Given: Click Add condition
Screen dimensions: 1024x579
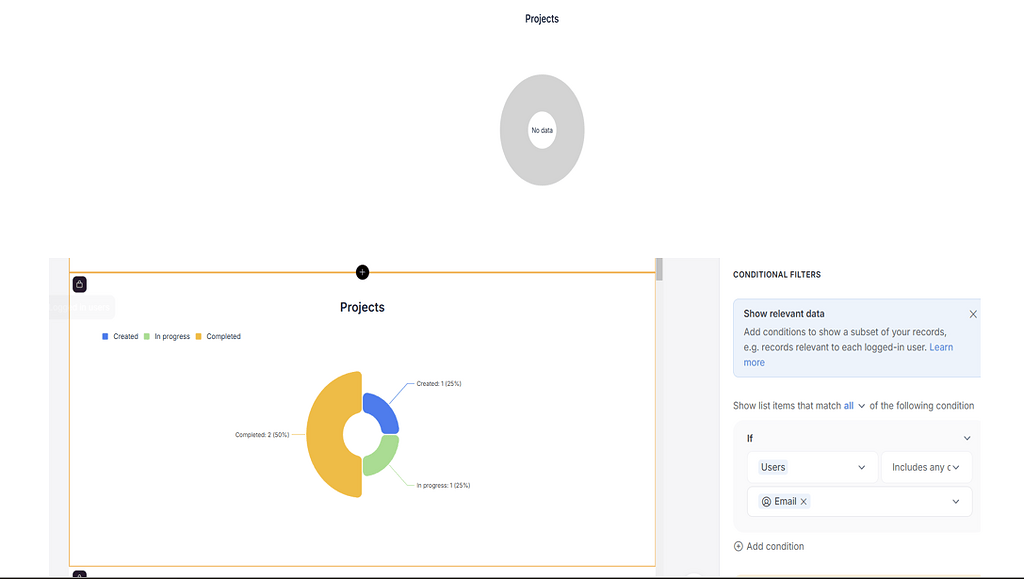Looking at the screenshot, I should pyautogui.click(x=774, y=546).
